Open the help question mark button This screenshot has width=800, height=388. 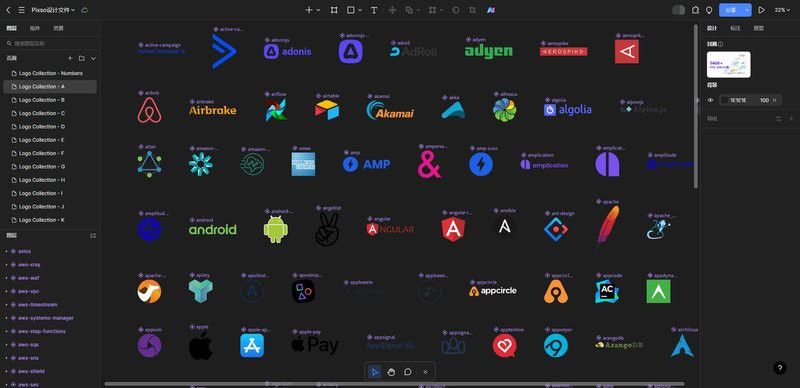pyautogui.click(x=779, y=368)
